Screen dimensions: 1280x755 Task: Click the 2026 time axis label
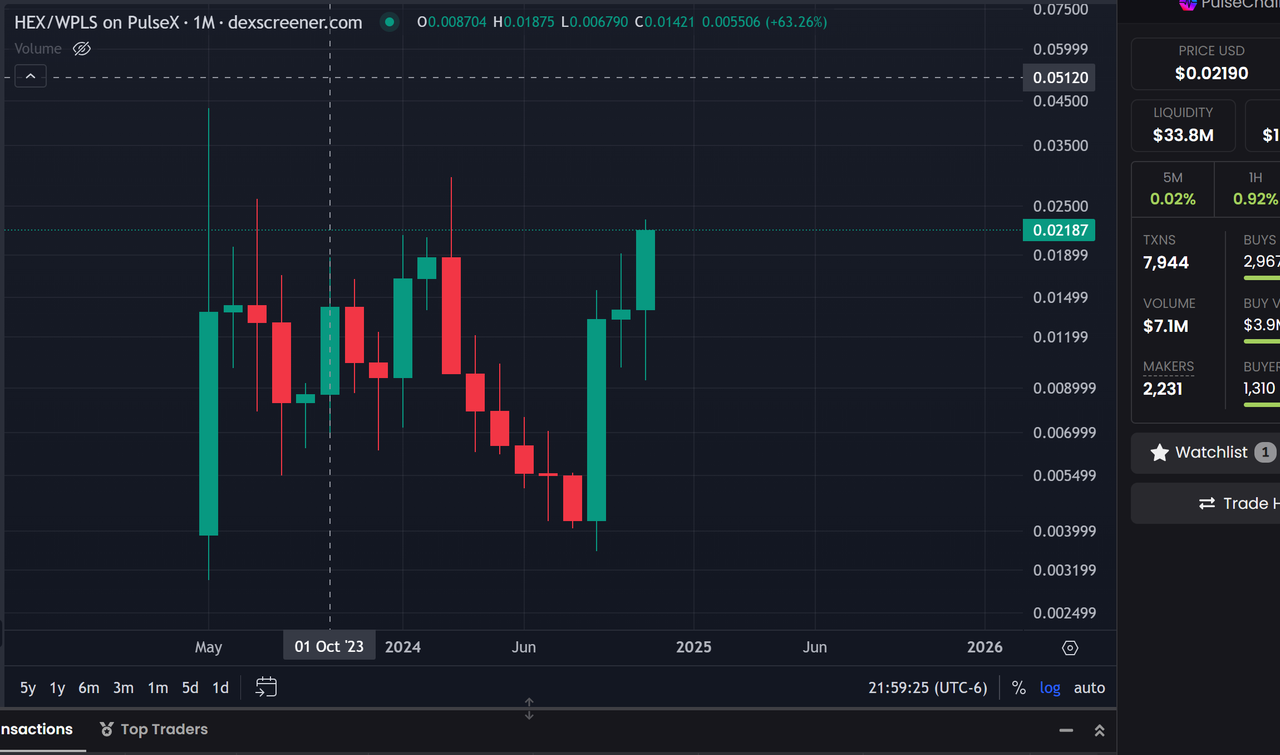985,647
